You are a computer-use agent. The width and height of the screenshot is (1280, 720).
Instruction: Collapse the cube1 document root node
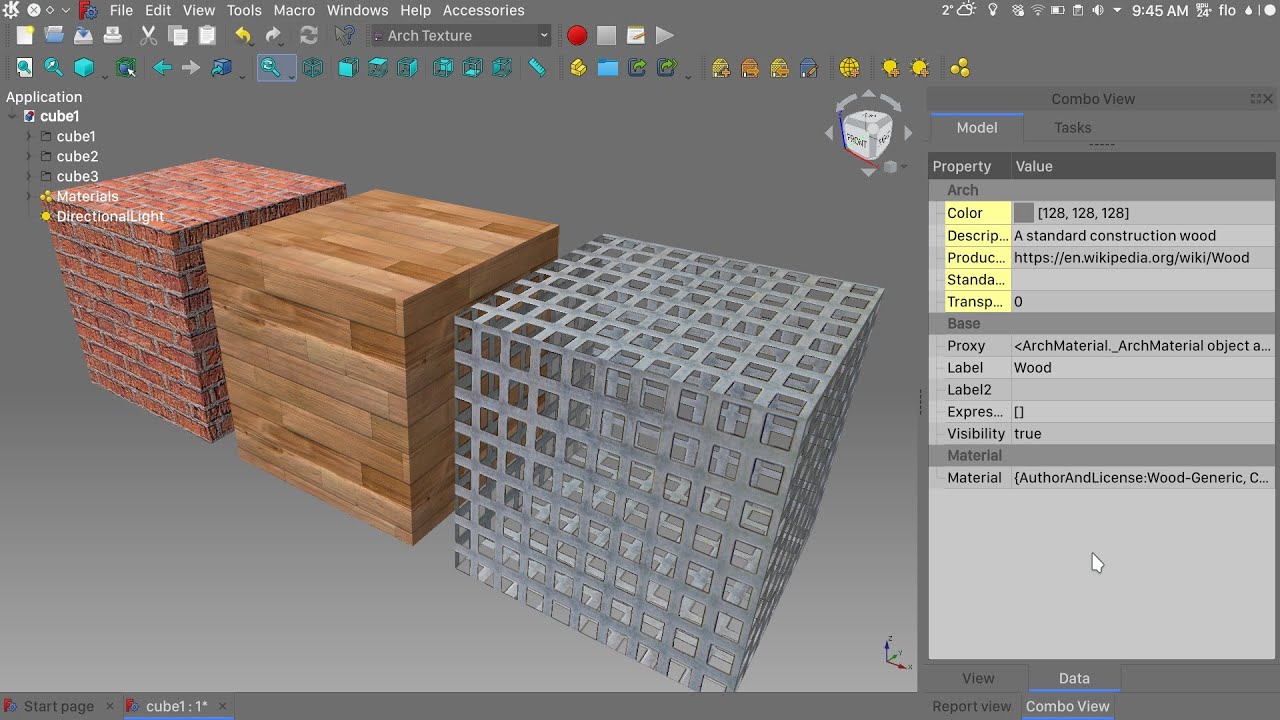coord(12,117)
